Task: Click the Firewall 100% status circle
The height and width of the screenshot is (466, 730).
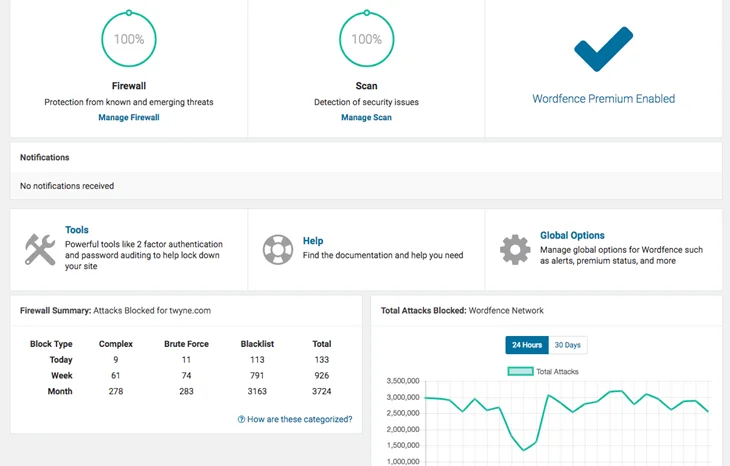Action: coord(129,39)
